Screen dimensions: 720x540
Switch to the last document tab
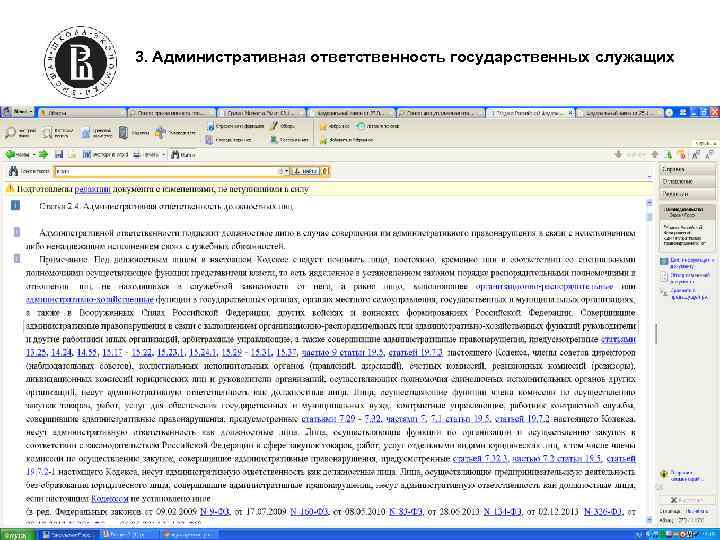(620, 112)
